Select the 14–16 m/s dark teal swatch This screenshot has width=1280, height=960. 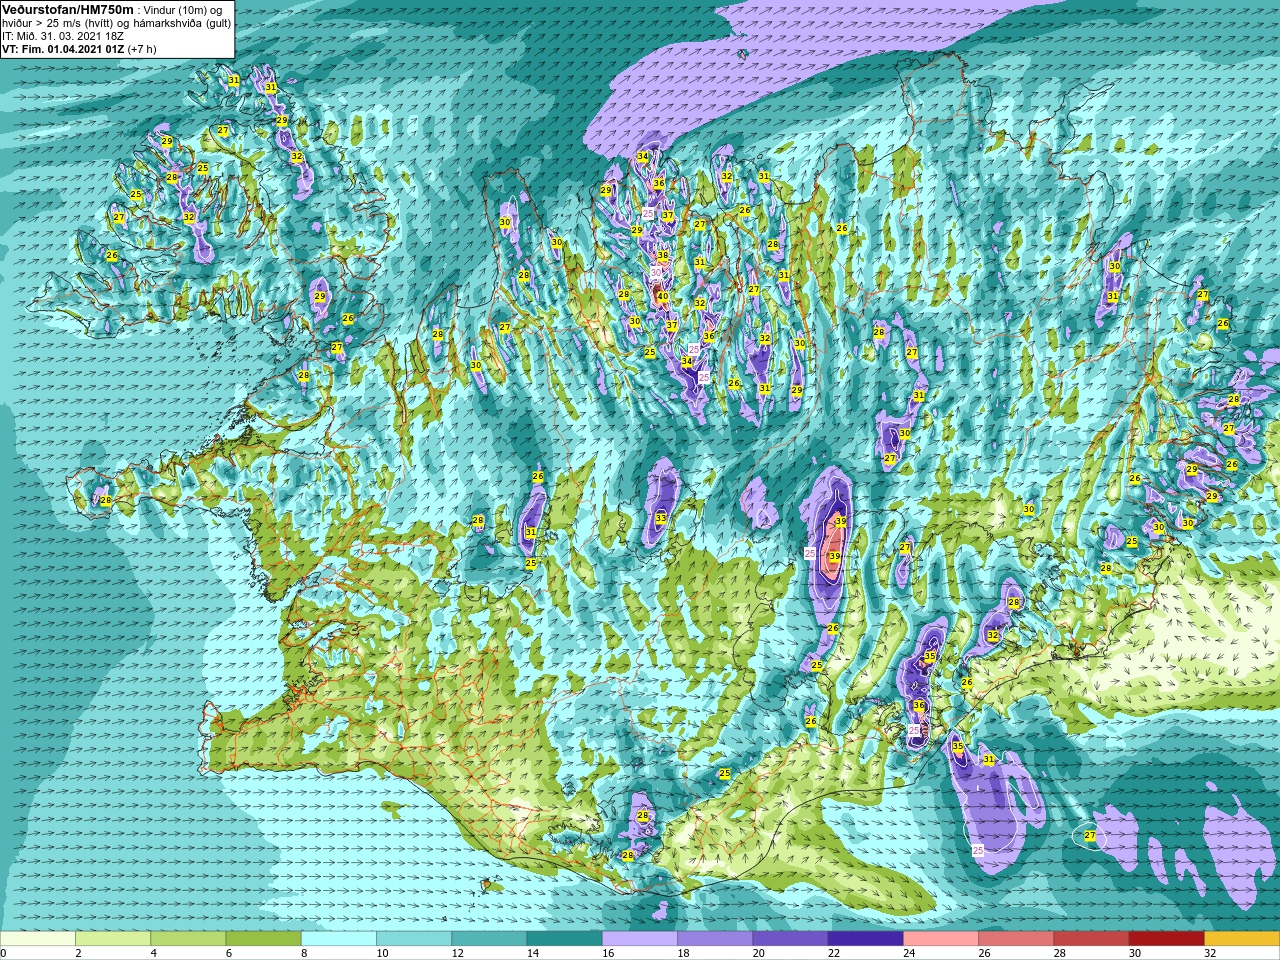click(564, 939)
